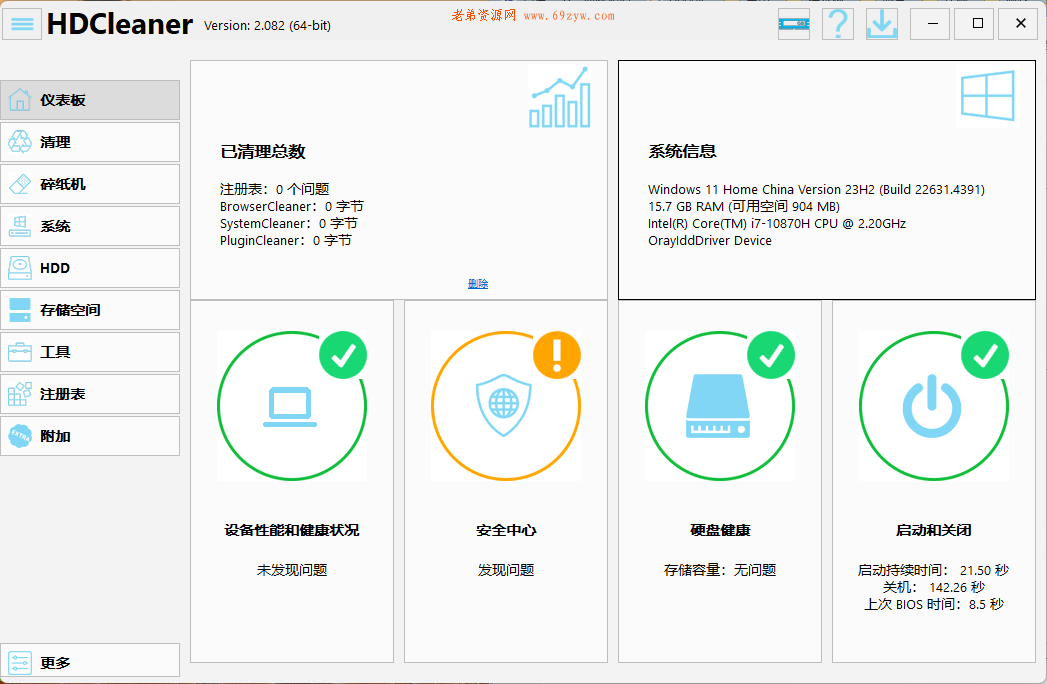Select the 仪表板 dashboard tab
The width and height of the screenshot is (1047, 684).
click(90, 100)
